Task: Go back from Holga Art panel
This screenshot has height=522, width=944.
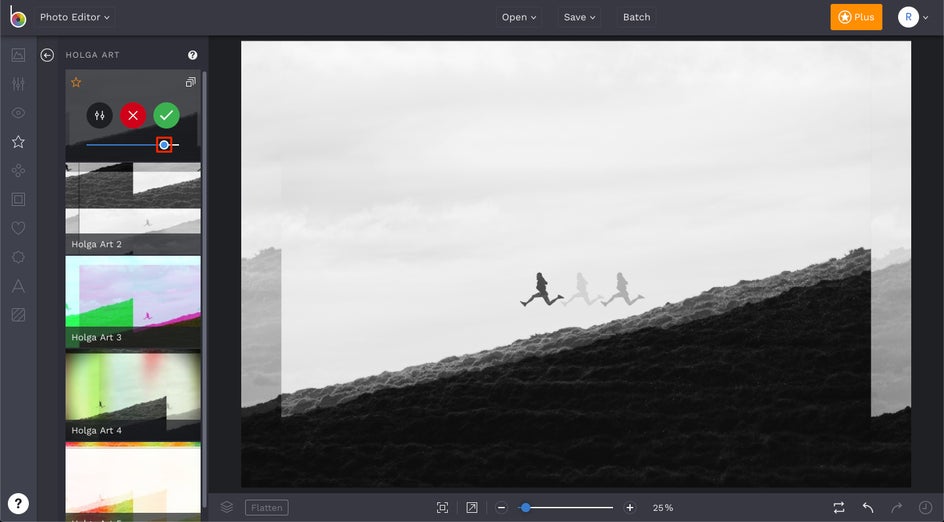Action: pos(47,55)
